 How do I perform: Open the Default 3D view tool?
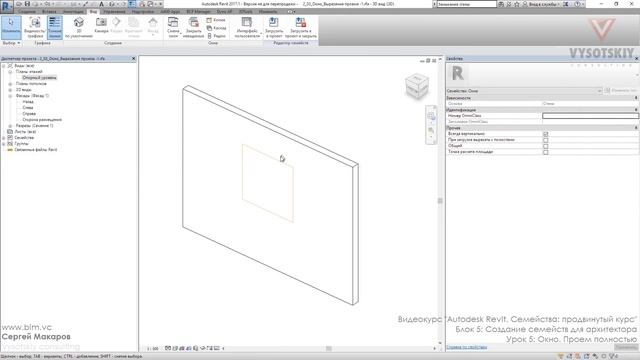coord(79,27)
